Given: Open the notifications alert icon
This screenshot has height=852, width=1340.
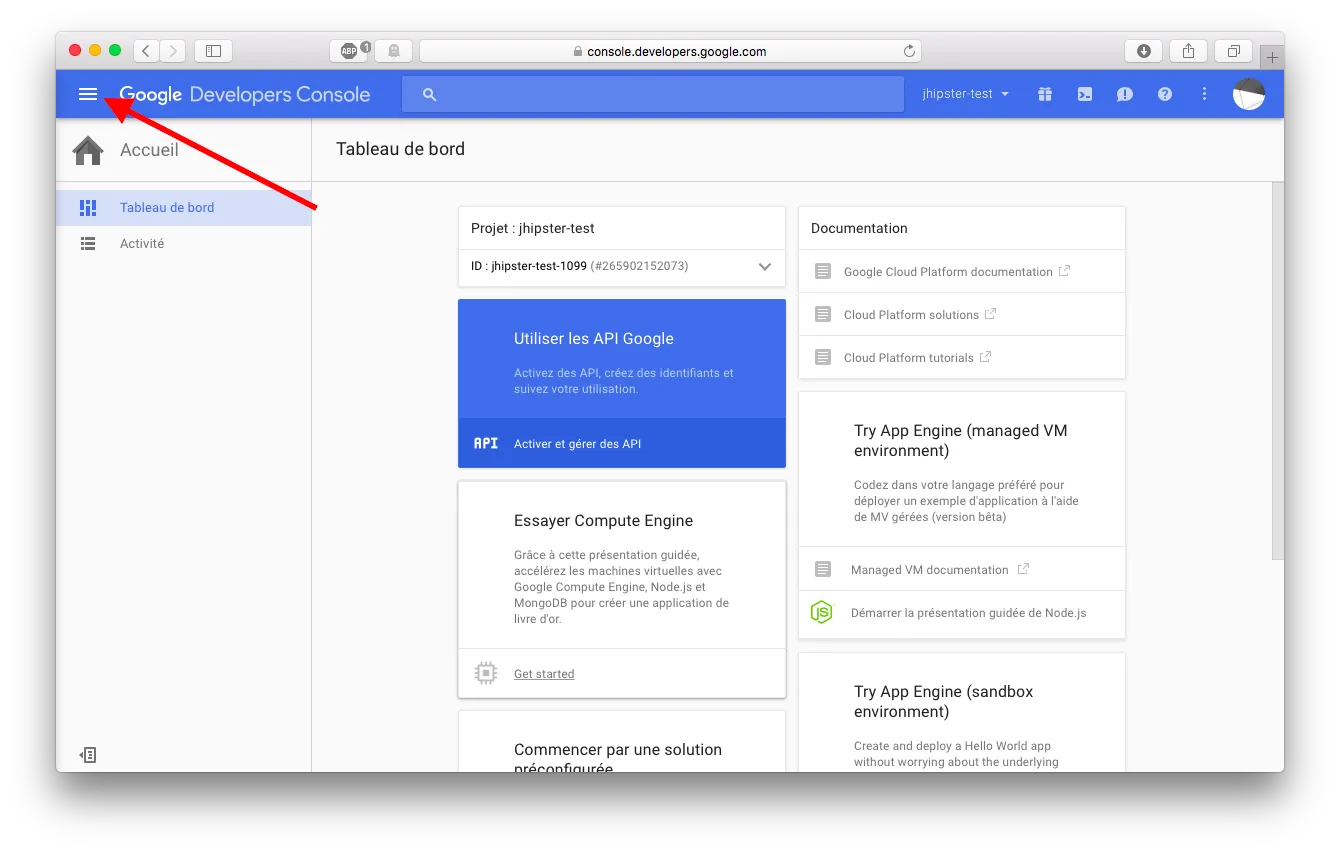Looking at the screenshot, I should [x=1125, y=94].
